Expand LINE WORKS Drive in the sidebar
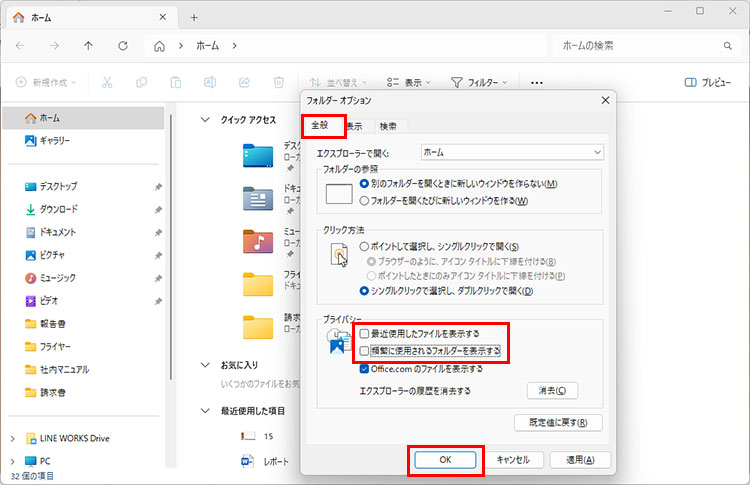 (12, 438)
